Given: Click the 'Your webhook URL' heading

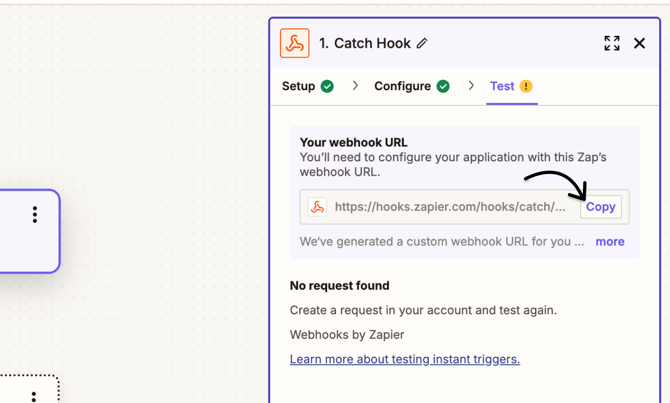Looking at the screenshot, I should coord(353,142).
